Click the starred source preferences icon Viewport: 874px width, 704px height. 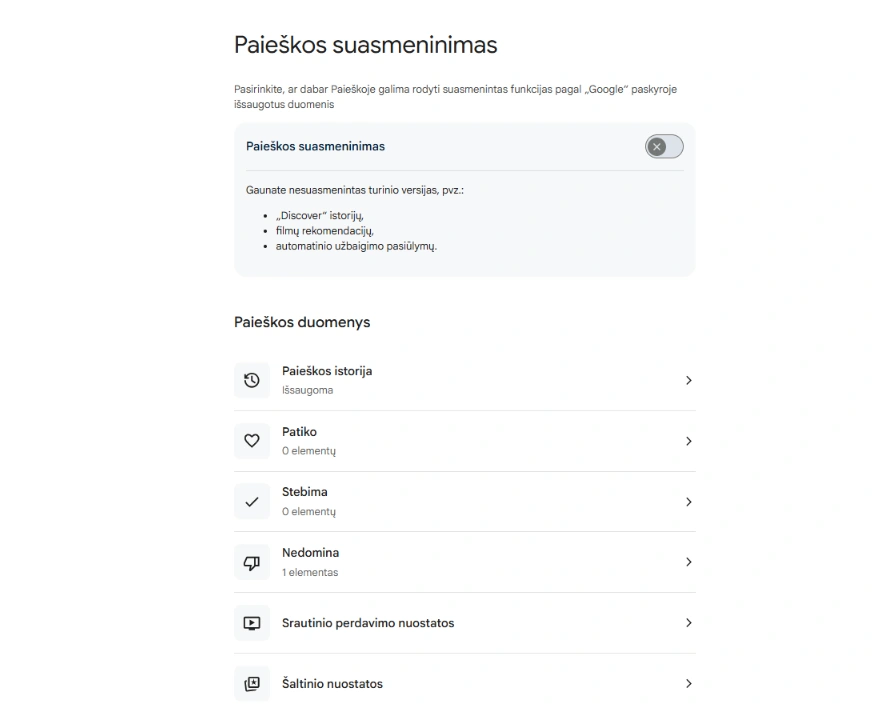point(252,683)
